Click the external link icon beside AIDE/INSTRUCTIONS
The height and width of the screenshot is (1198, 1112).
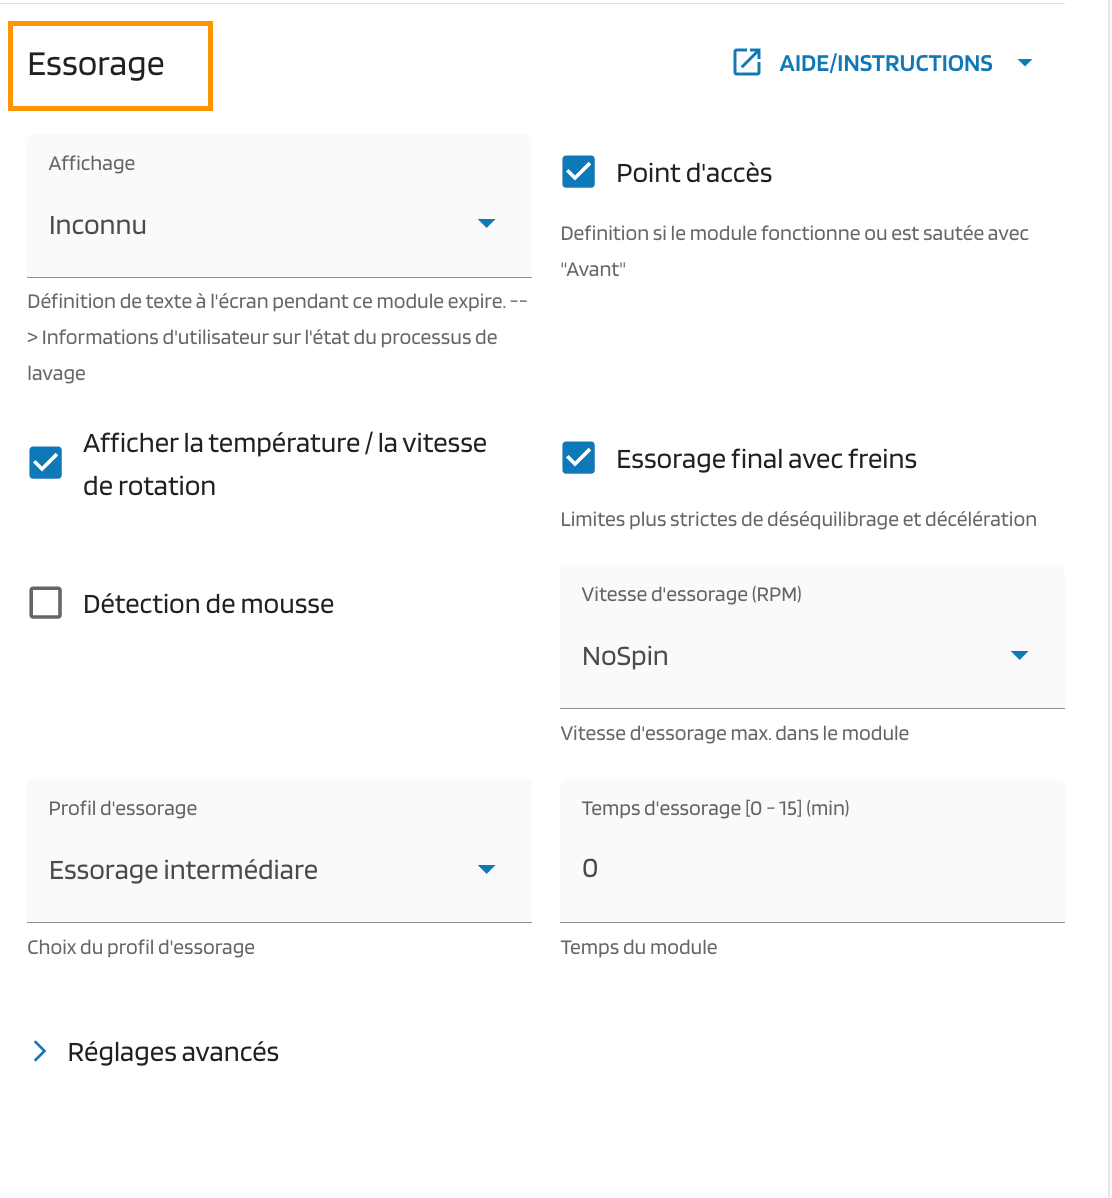[747, 63]
